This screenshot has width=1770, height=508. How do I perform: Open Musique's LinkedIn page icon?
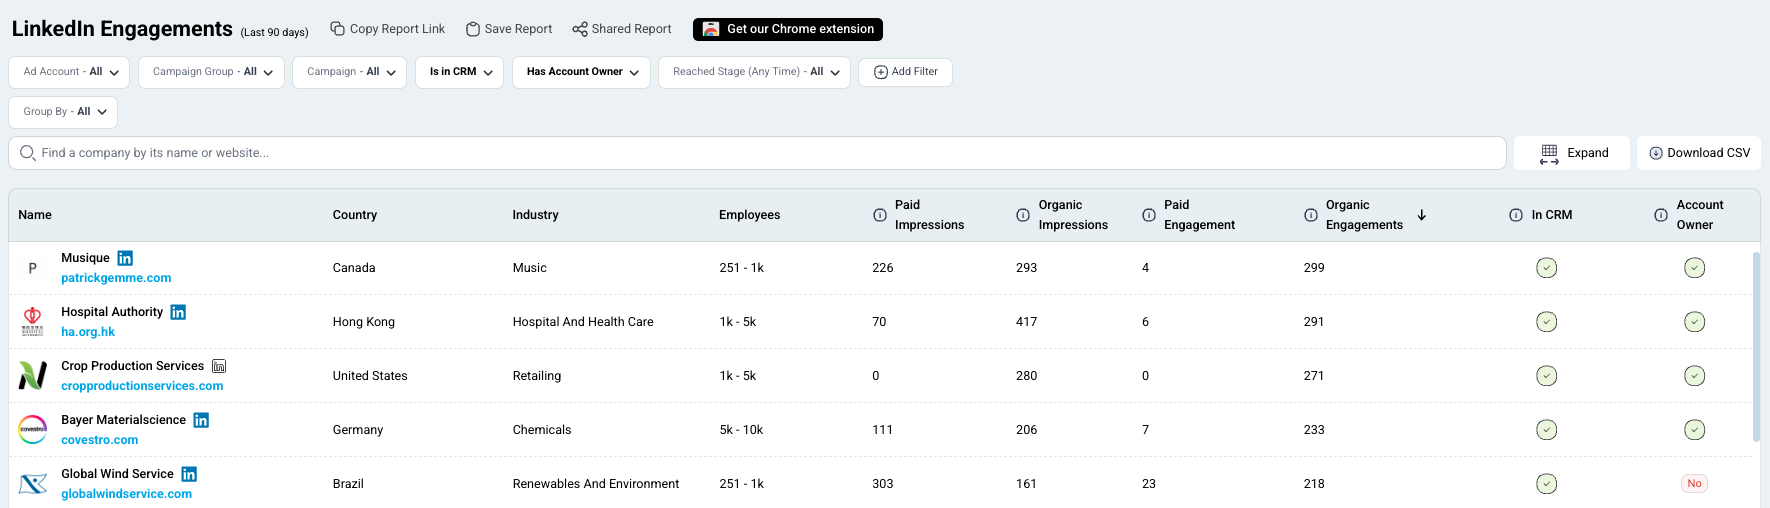(125, 258)
